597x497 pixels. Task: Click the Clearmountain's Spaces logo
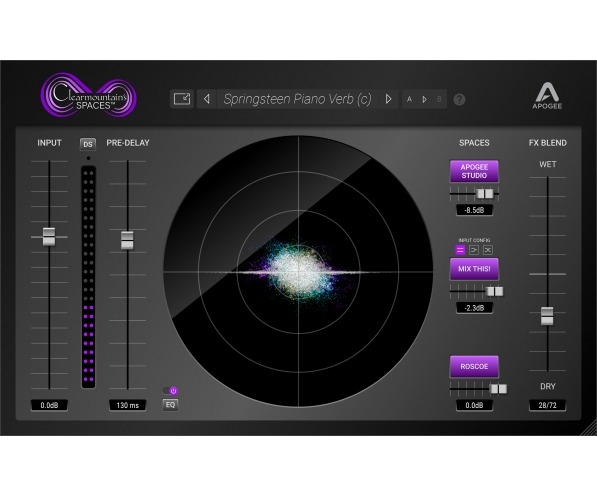[x=88, y=94]
